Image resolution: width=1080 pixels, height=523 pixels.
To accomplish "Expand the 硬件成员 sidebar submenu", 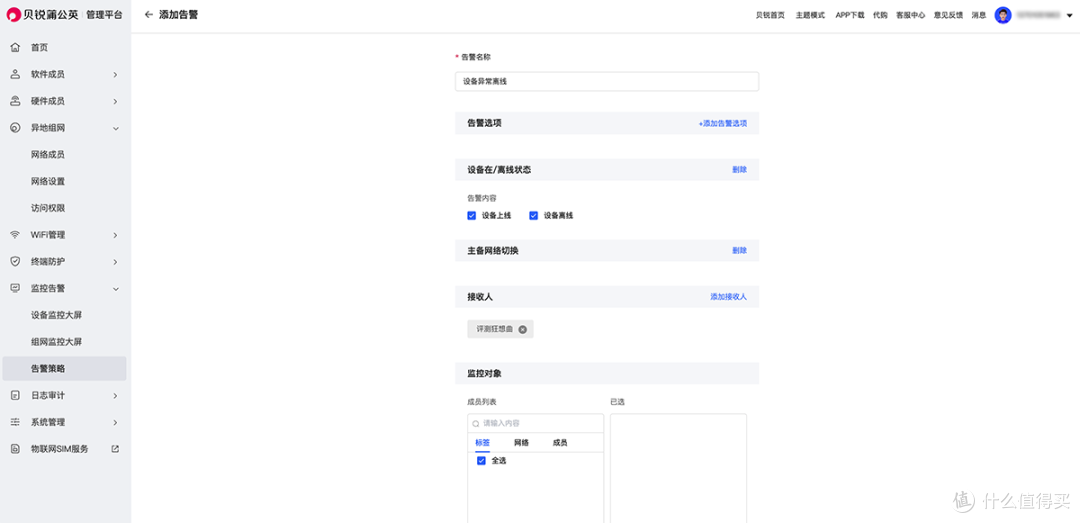I will coord(115,101).
